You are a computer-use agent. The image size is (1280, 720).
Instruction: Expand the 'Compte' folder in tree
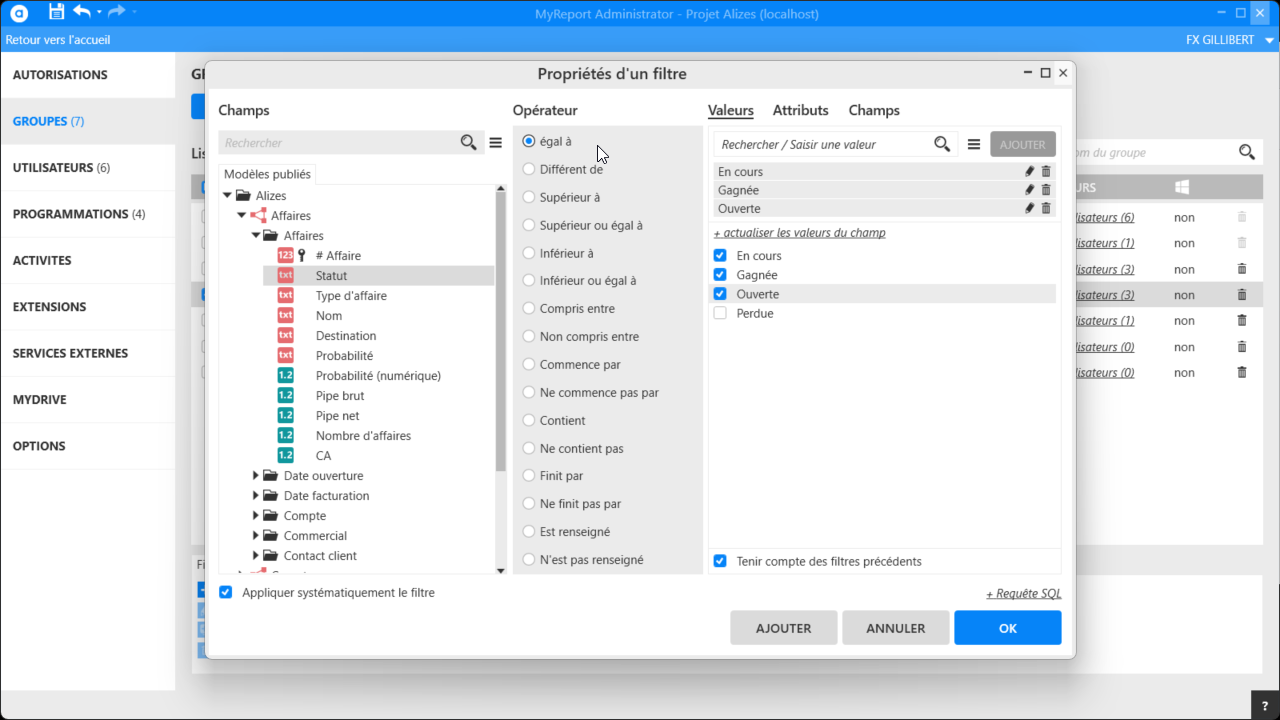256,516
